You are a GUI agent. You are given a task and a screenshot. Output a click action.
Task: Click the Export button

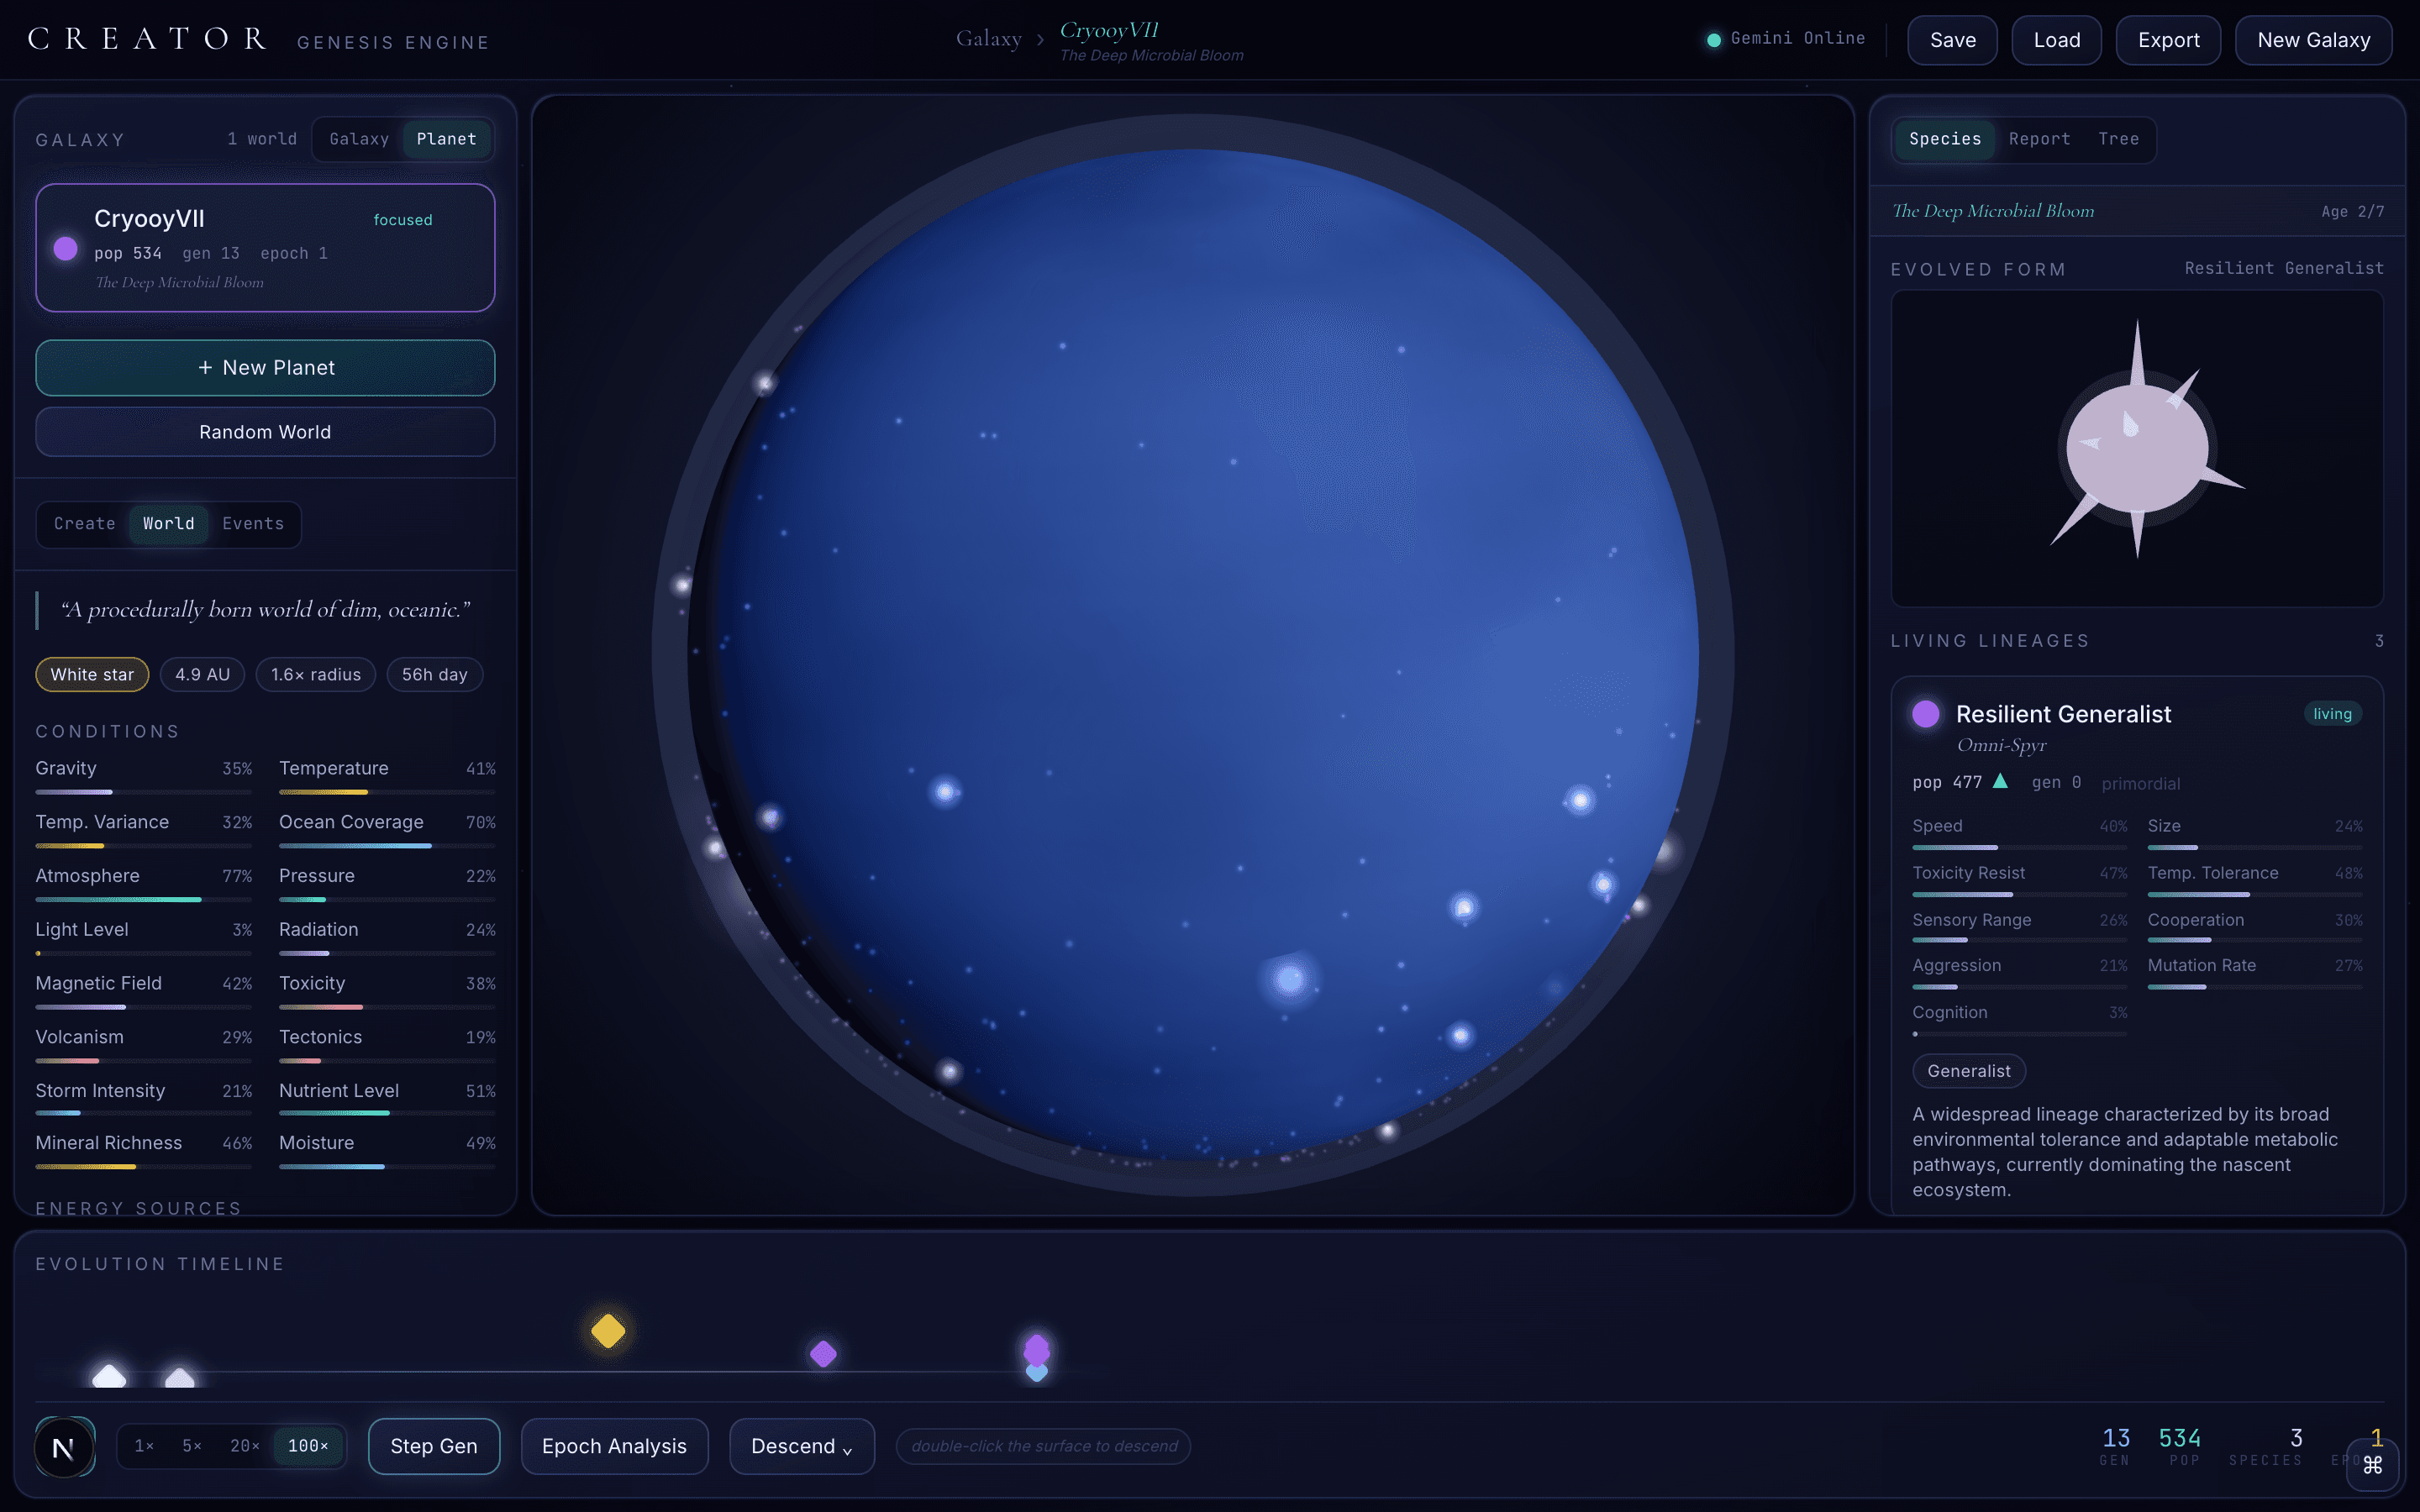coord(2168,40)
